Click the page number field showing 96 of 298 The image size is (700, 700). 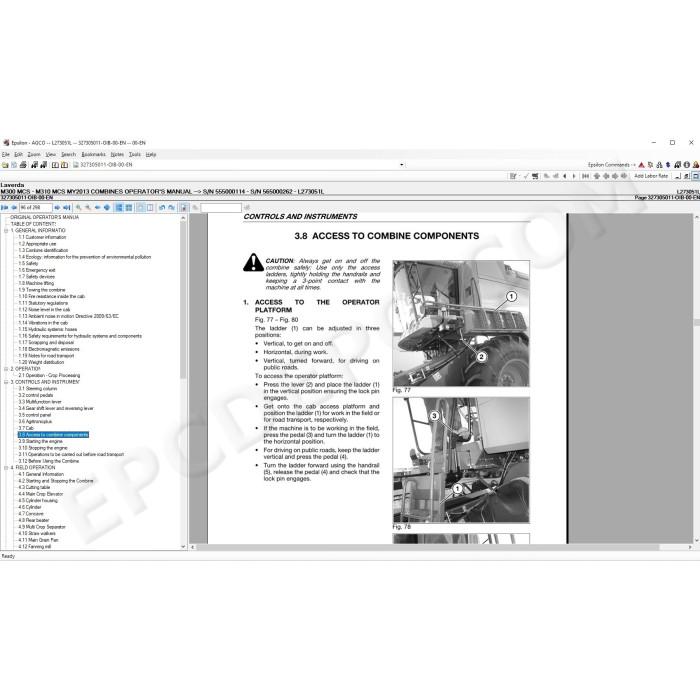point(36,208)
